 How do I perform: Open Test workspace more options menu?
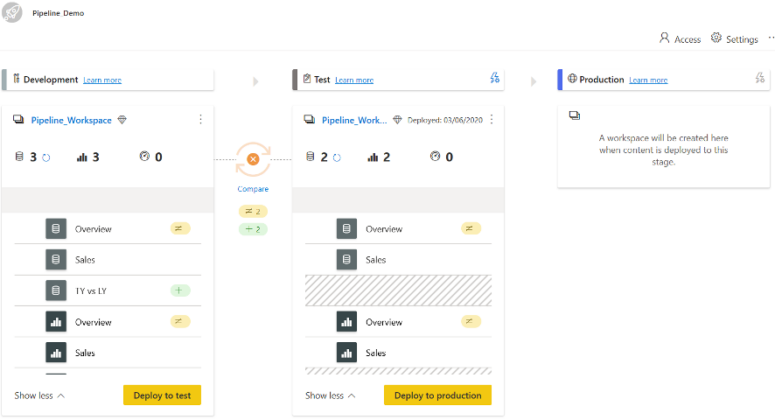tap(491, 120)
